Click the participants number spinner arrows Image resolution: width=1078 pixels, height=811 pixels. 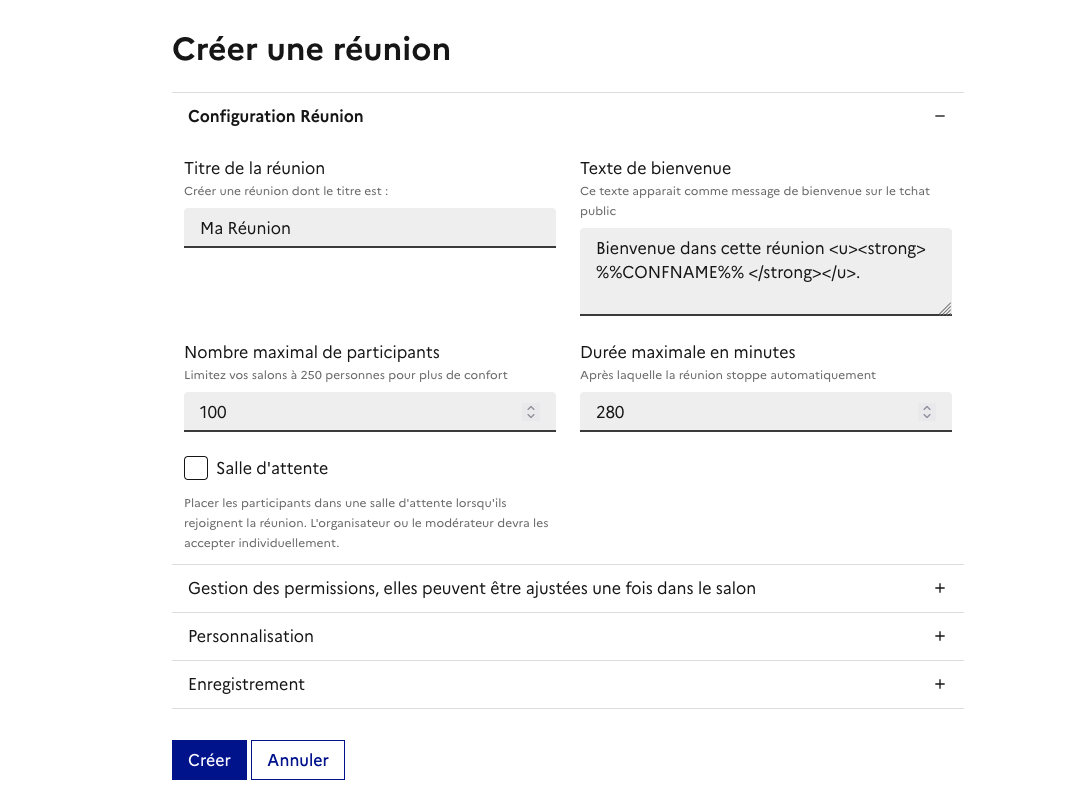click(x=531, y=412)
